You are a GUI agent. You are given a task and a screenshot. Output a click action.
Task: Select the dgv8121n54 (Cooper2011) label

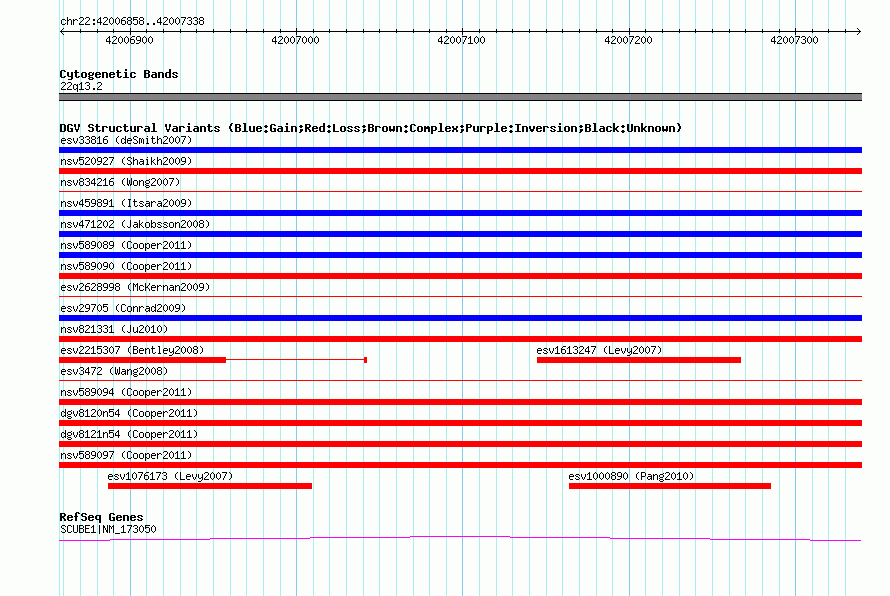(x=129, y=434)
